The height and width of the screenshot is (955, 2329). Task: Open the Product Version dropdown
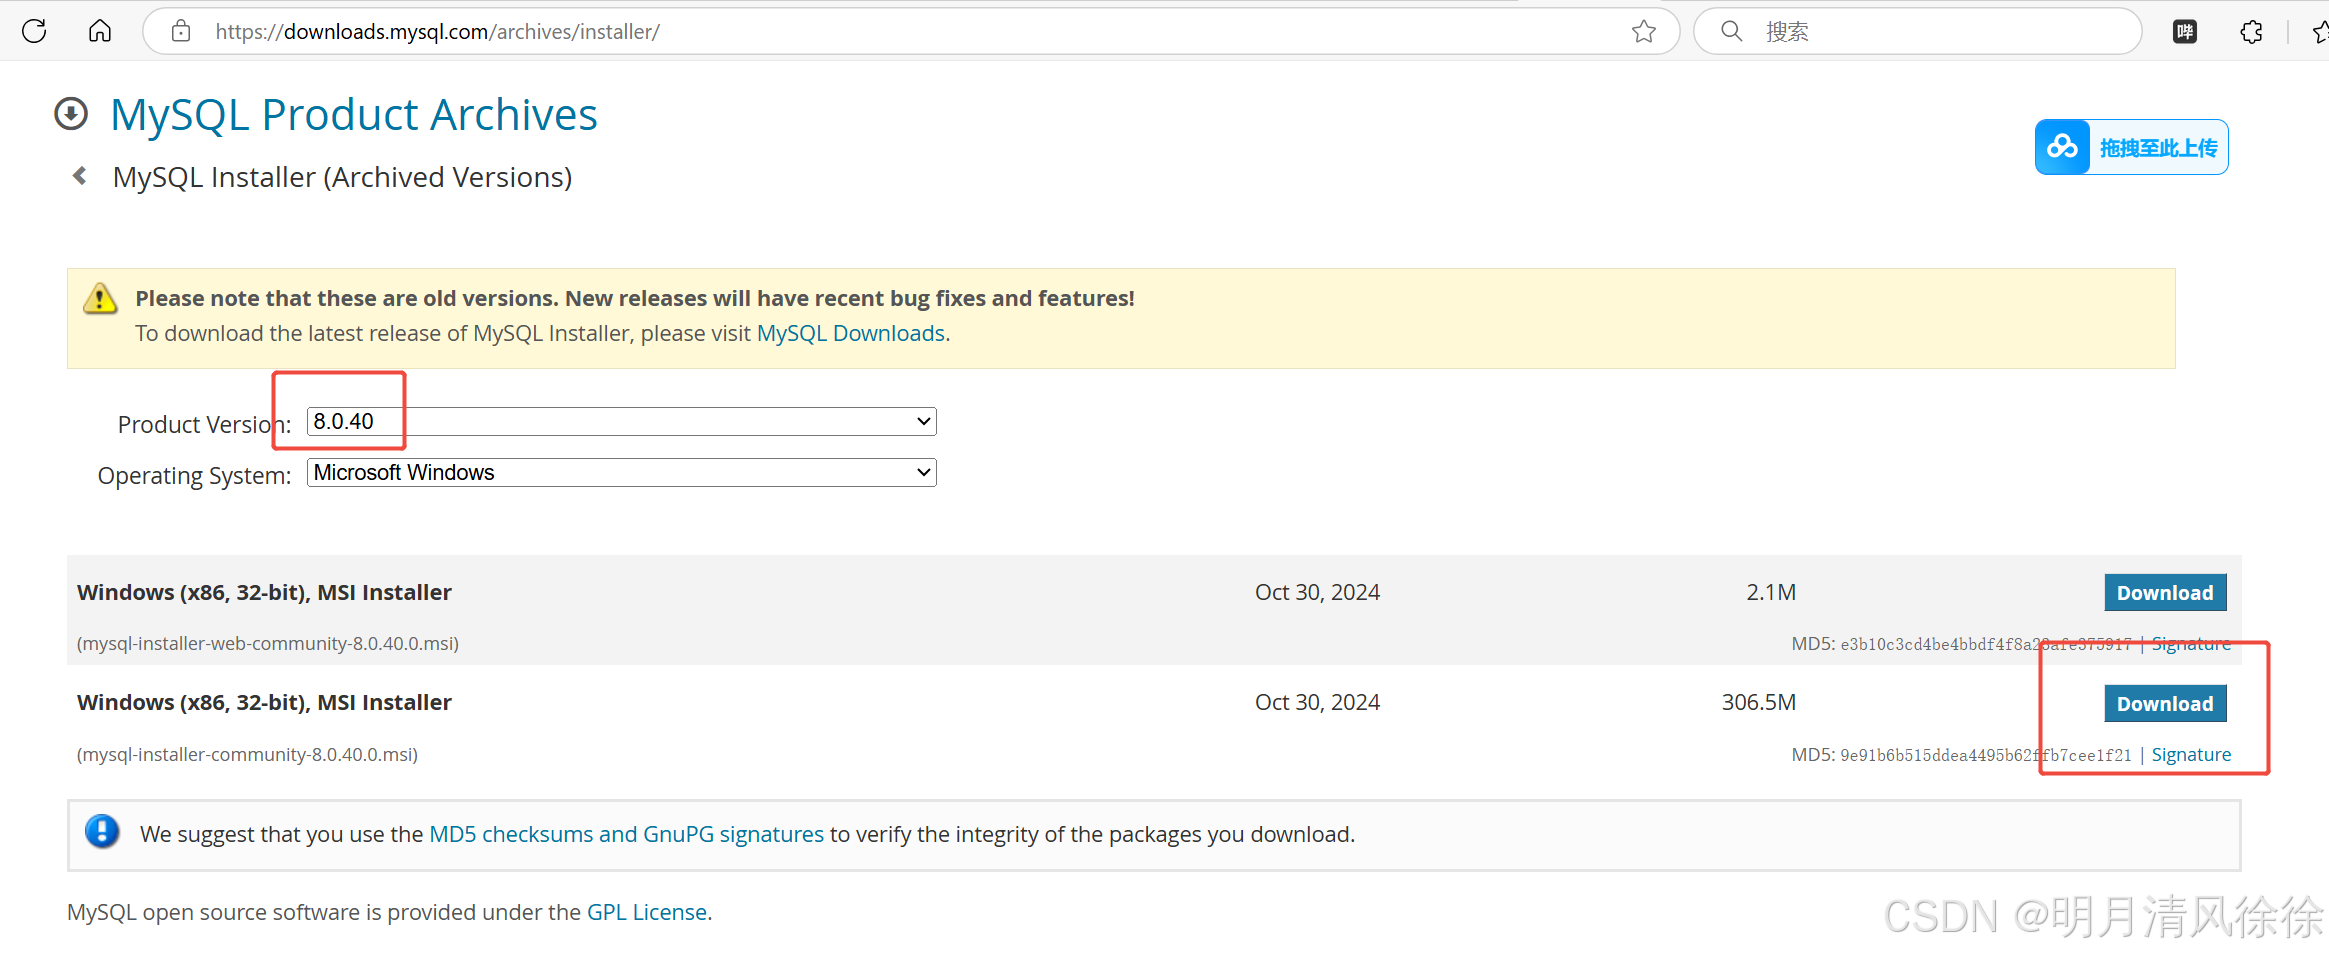(621, 421)
